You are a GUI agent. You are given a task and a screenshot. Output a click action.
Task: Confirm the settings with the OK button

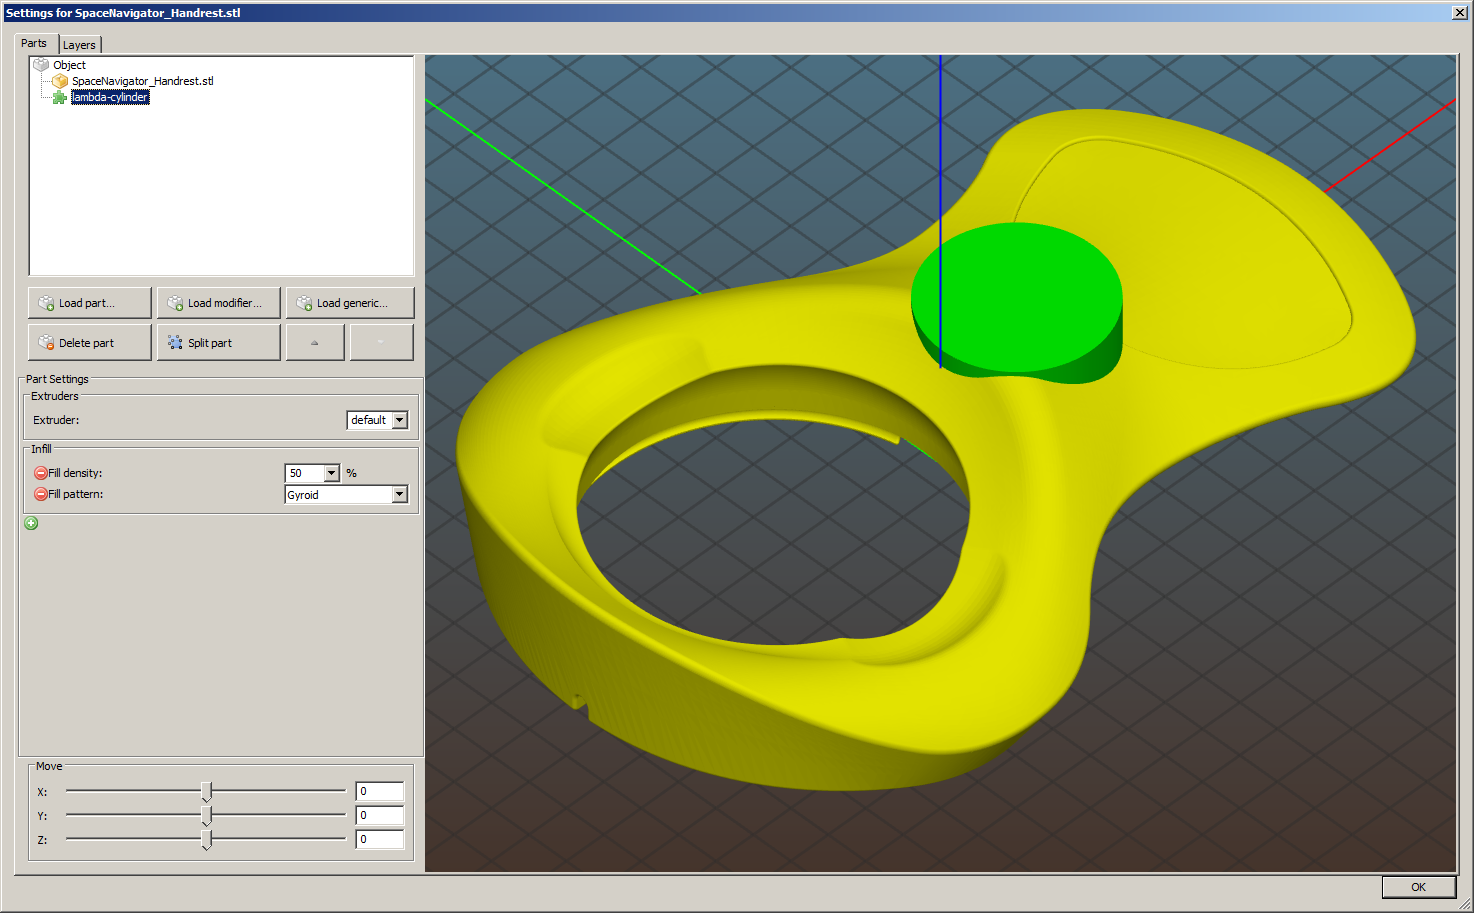[x=1418, y=887]
